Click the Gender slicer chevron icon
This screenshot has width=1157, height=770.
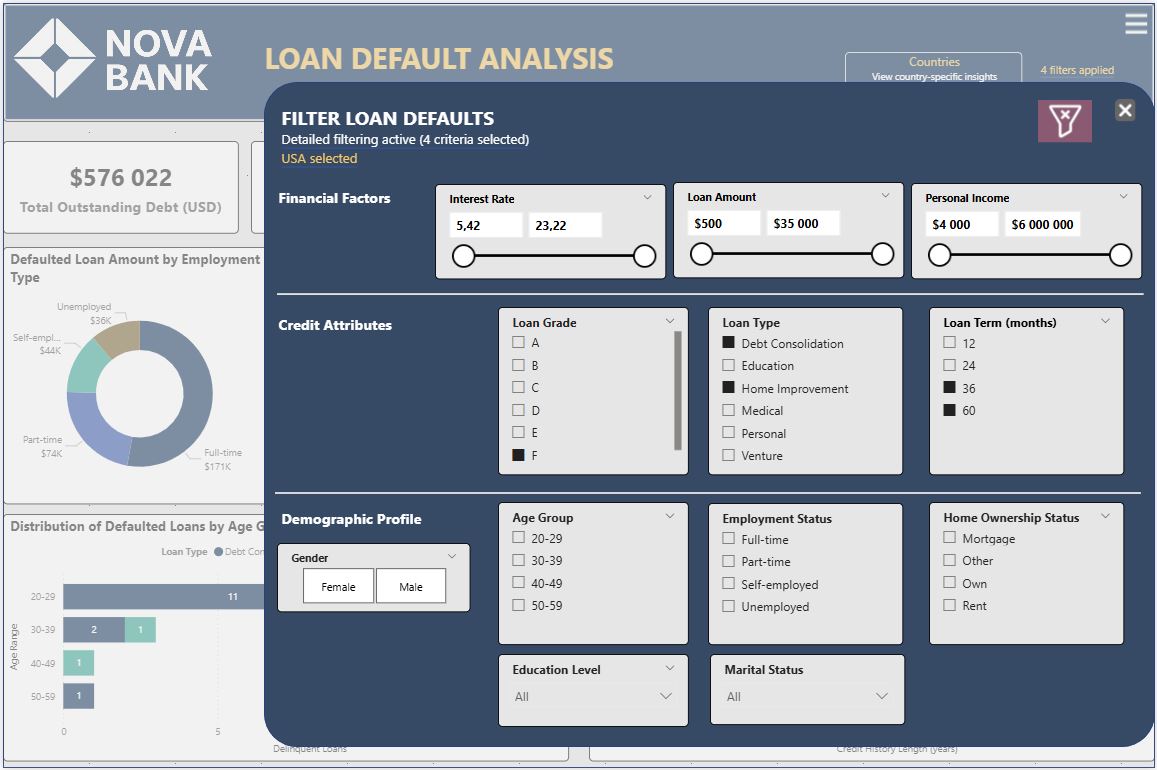(452, 557)
